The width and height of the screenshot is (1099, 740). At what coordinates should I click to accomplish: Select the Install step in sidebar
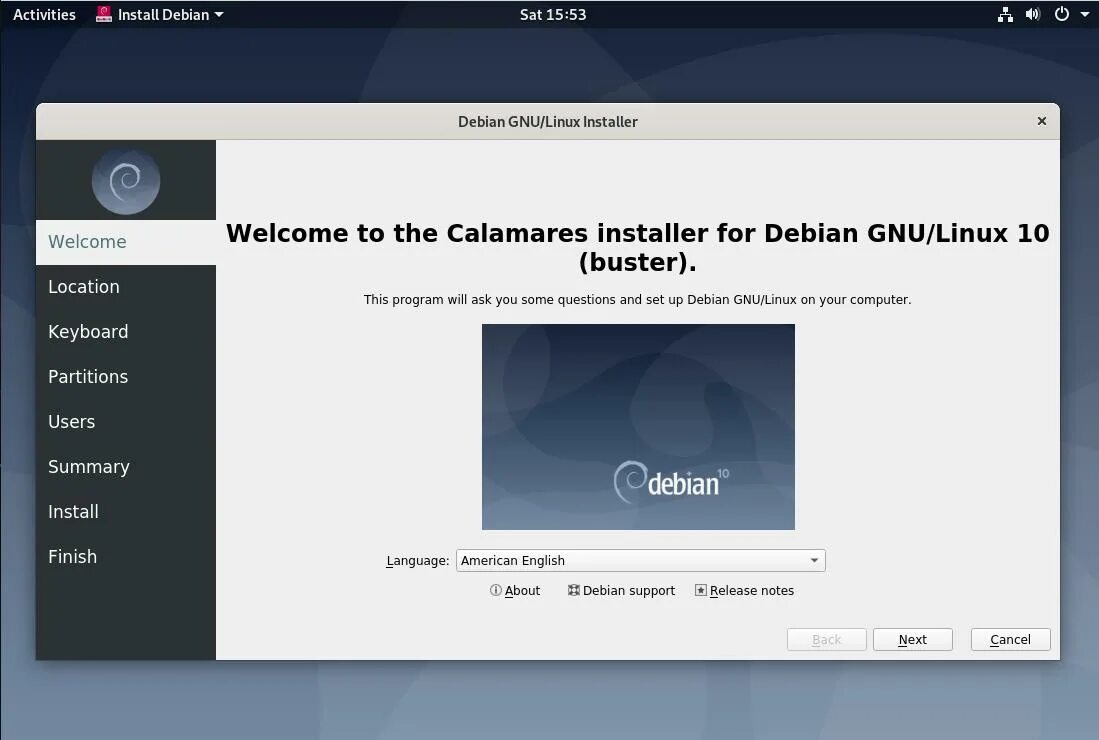pos(126,512)
